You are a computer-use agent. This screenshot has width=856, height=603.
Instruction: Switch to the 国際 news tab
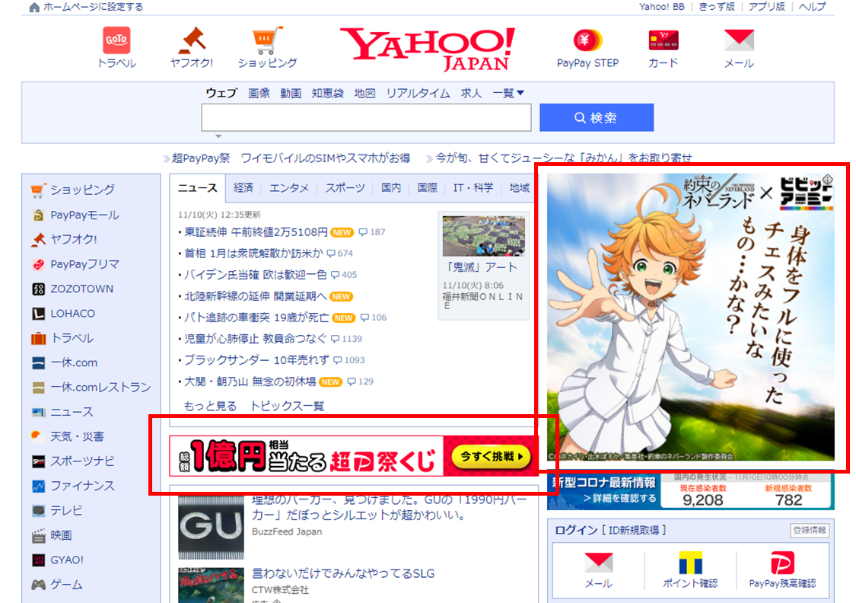tap(427, 188)
